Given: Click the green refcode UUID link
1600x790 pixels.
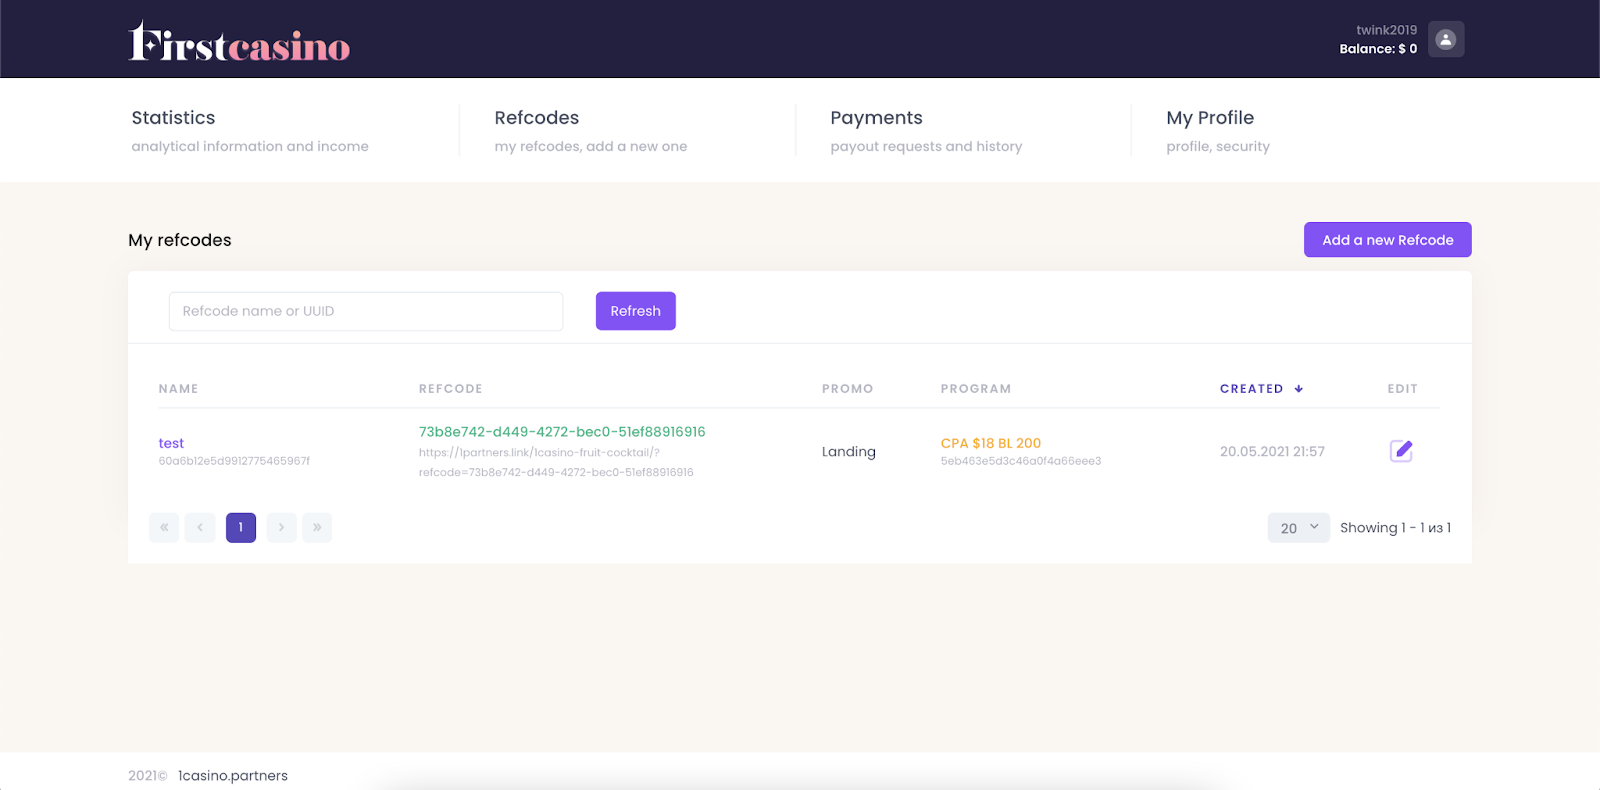Looking at the screenshot, I should tap(561, 432).
